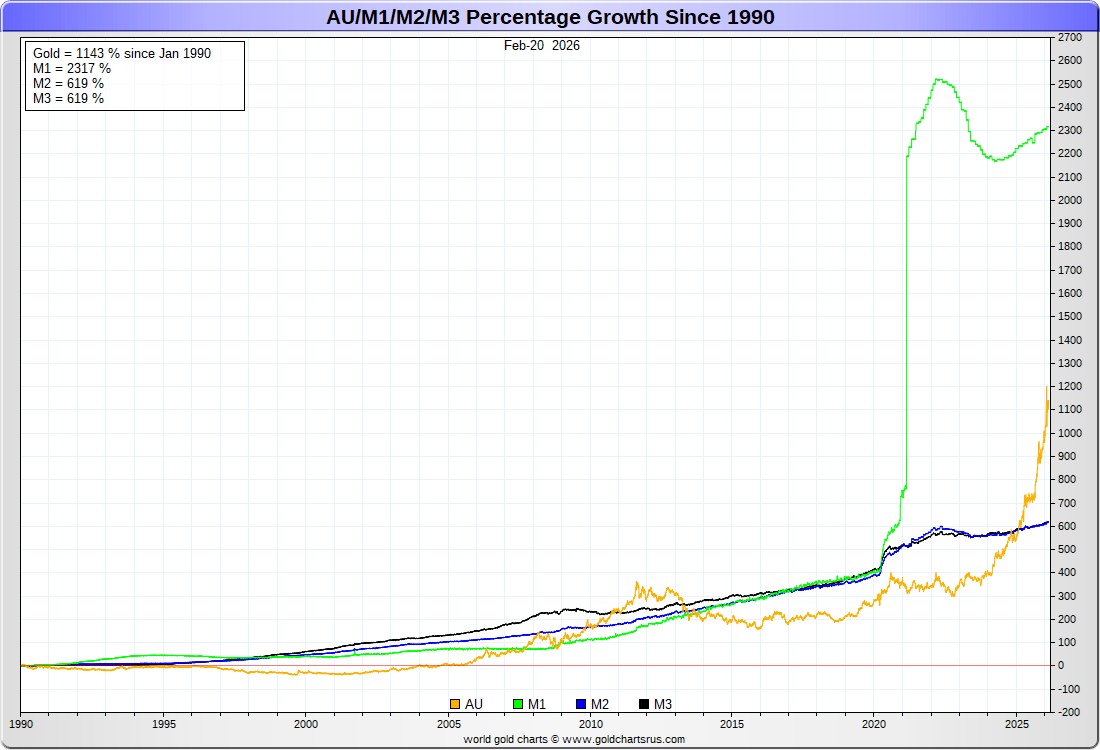Click the Feb-20 2026 date label

pyautogui.click(x=542, y=46)
